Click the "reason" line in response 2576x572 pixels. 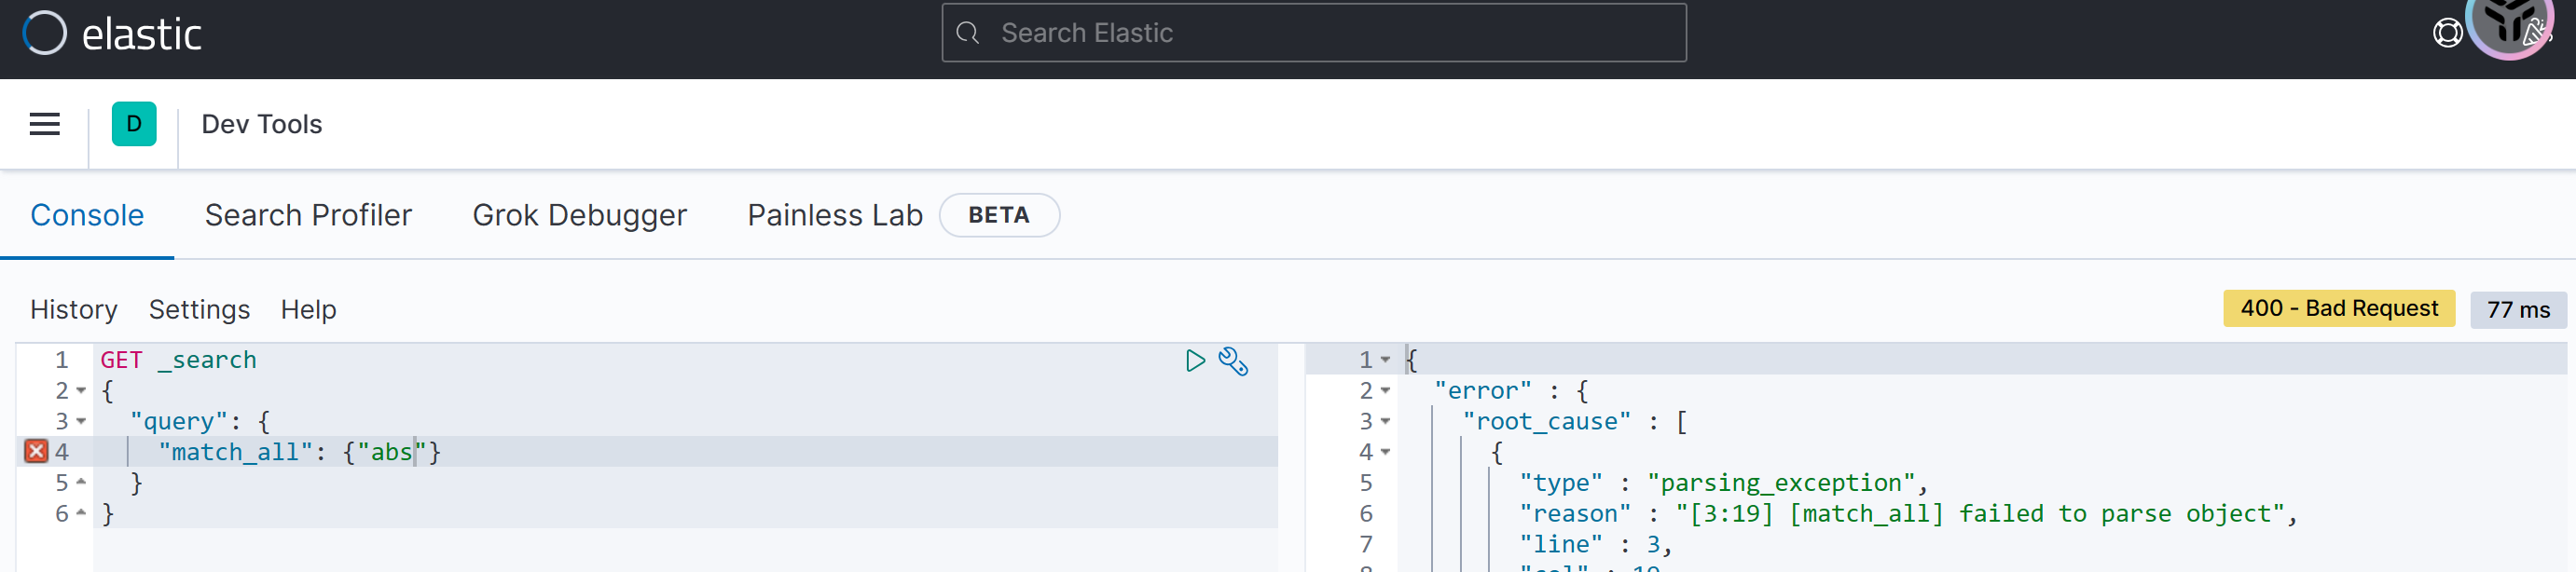click(1908, 514)
